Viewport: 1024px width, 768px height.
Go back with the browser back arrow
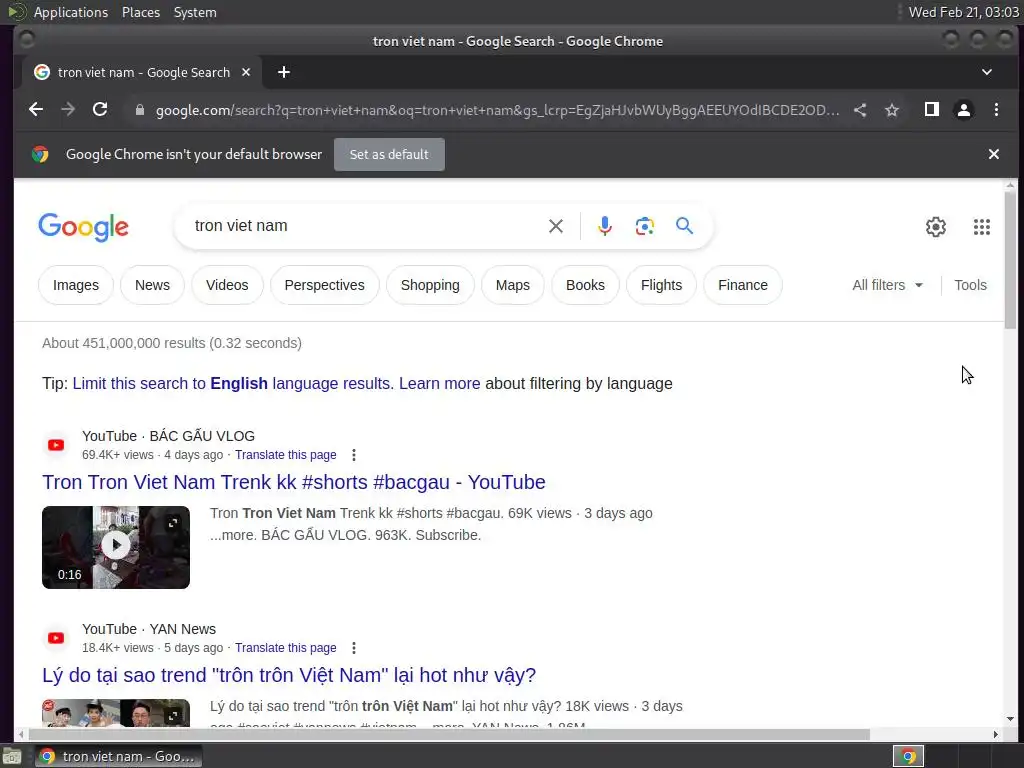(36, 109)
